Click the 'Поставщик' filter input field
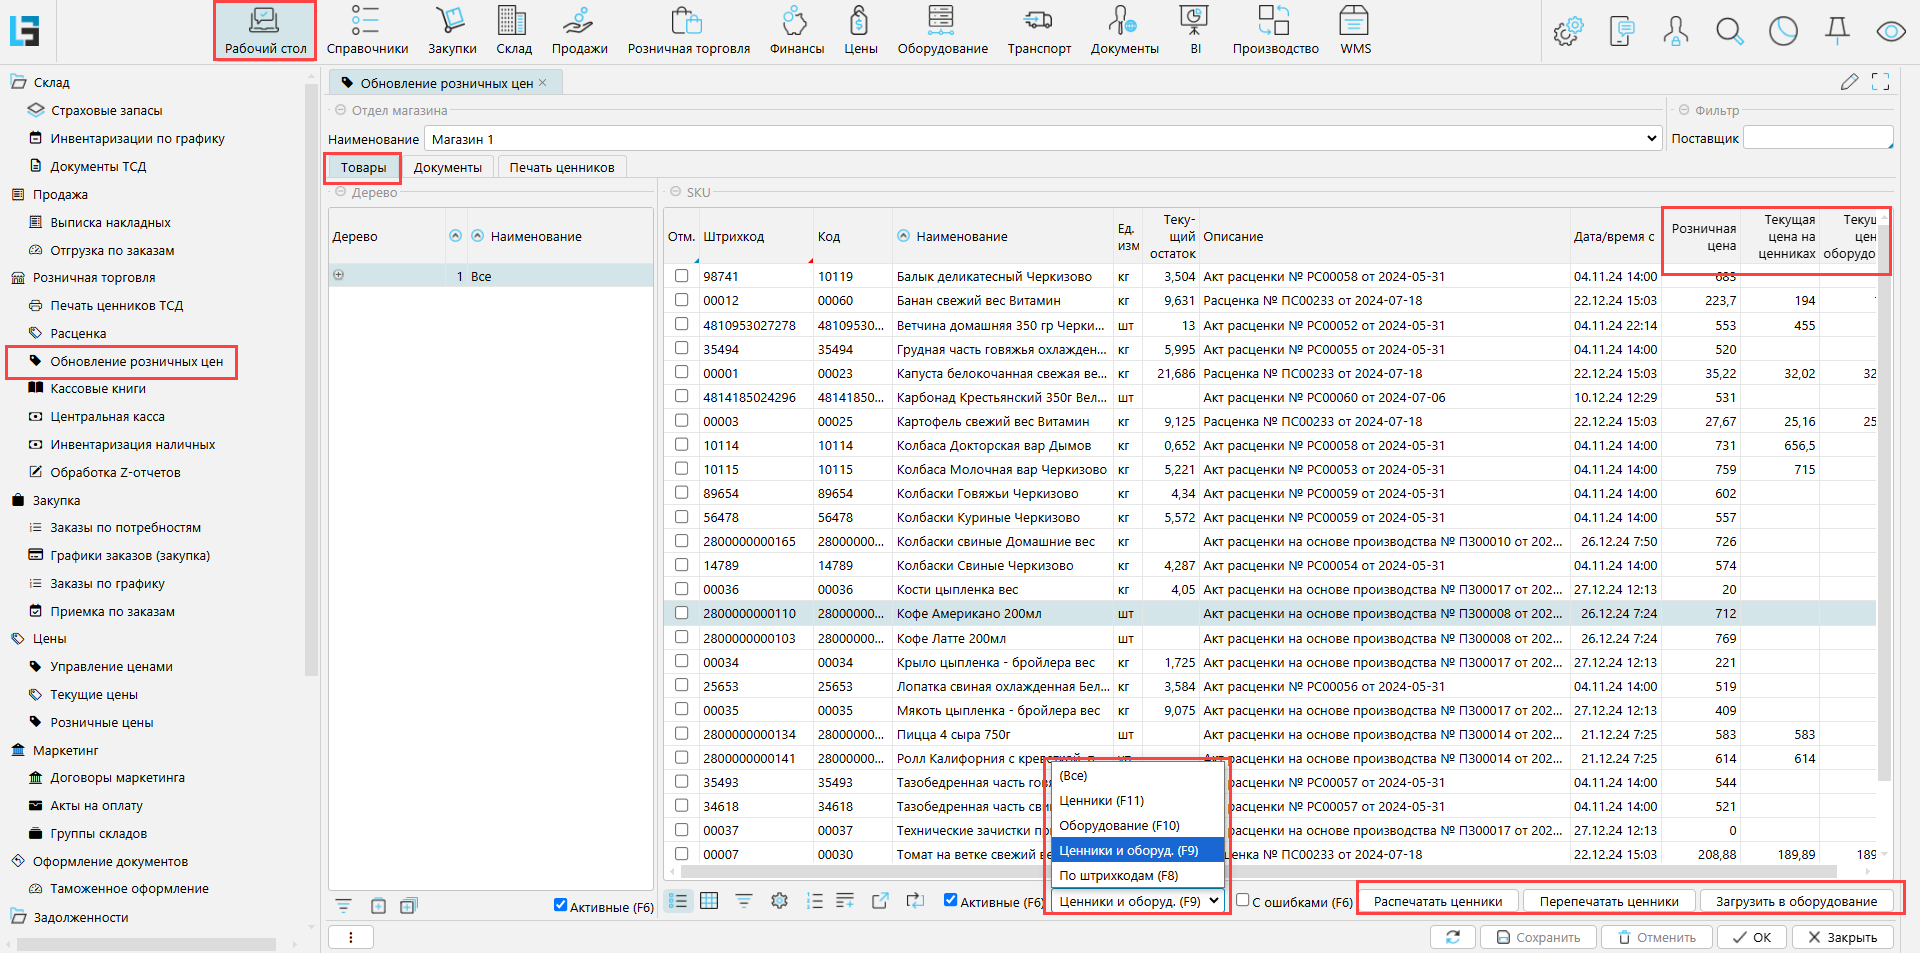The width and height of the screenshot is (1920, 953). [1816, 139]
